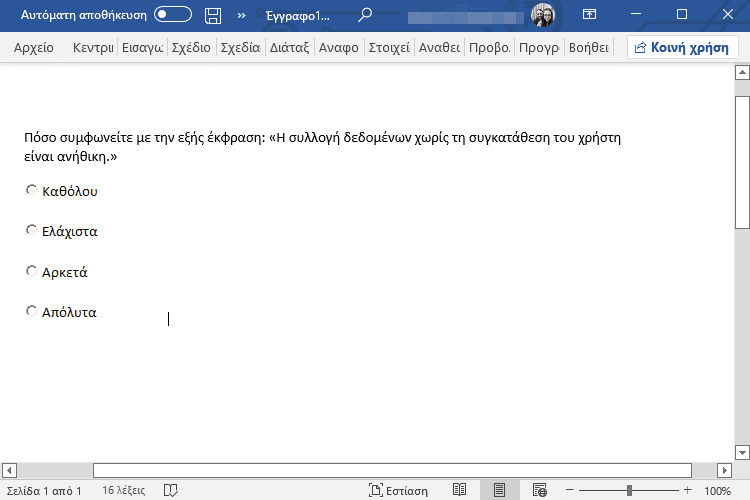
Task: Click the vertical scrollbar down arrow
Action: pyautogui.click(x=742, y=452)
